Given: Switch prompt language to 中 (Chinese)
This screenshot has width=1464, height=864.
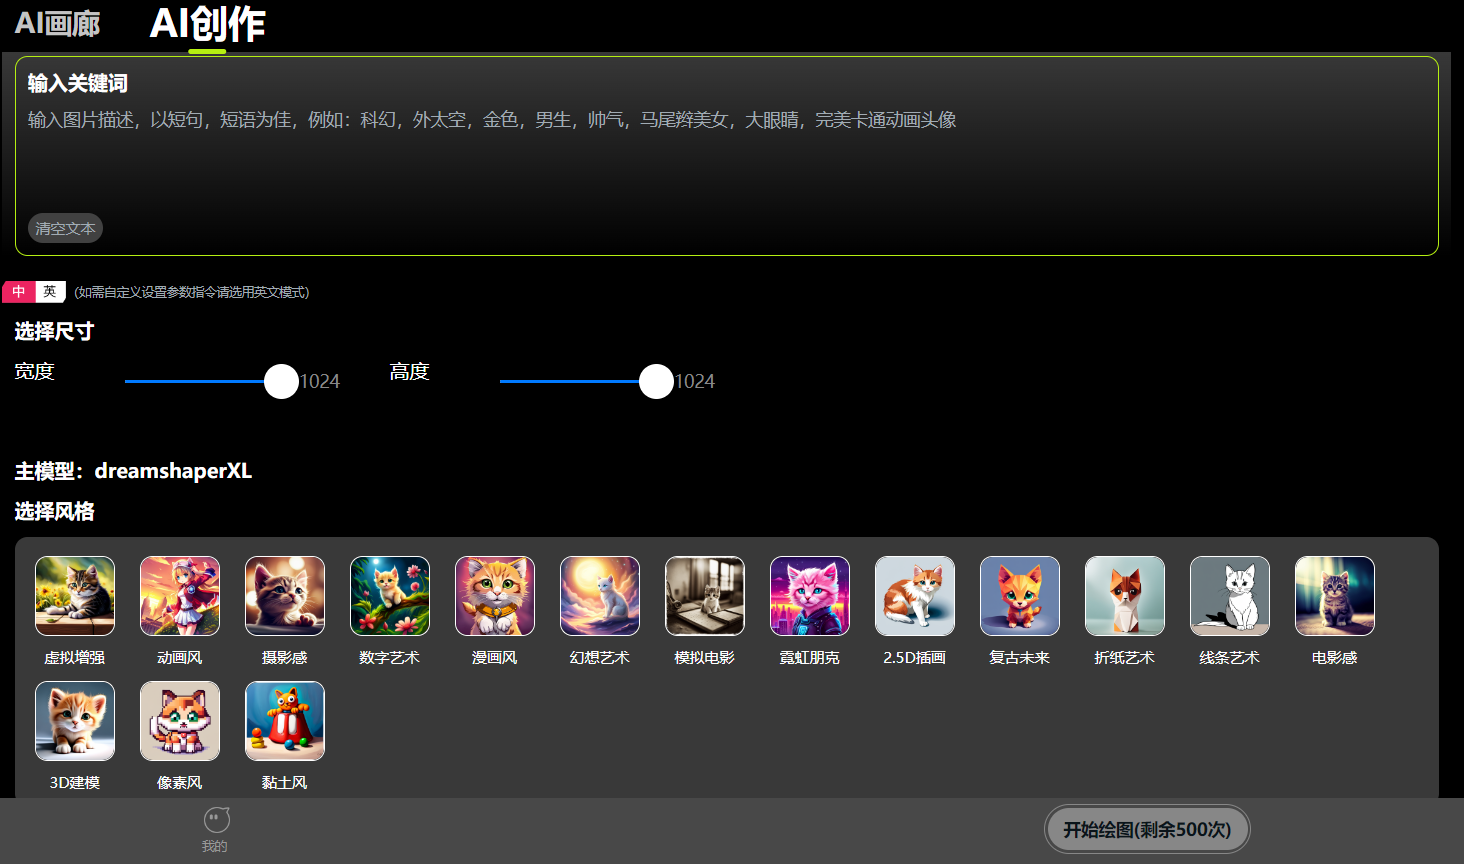Looking at the screenshot, I should (x=19, y=292).
